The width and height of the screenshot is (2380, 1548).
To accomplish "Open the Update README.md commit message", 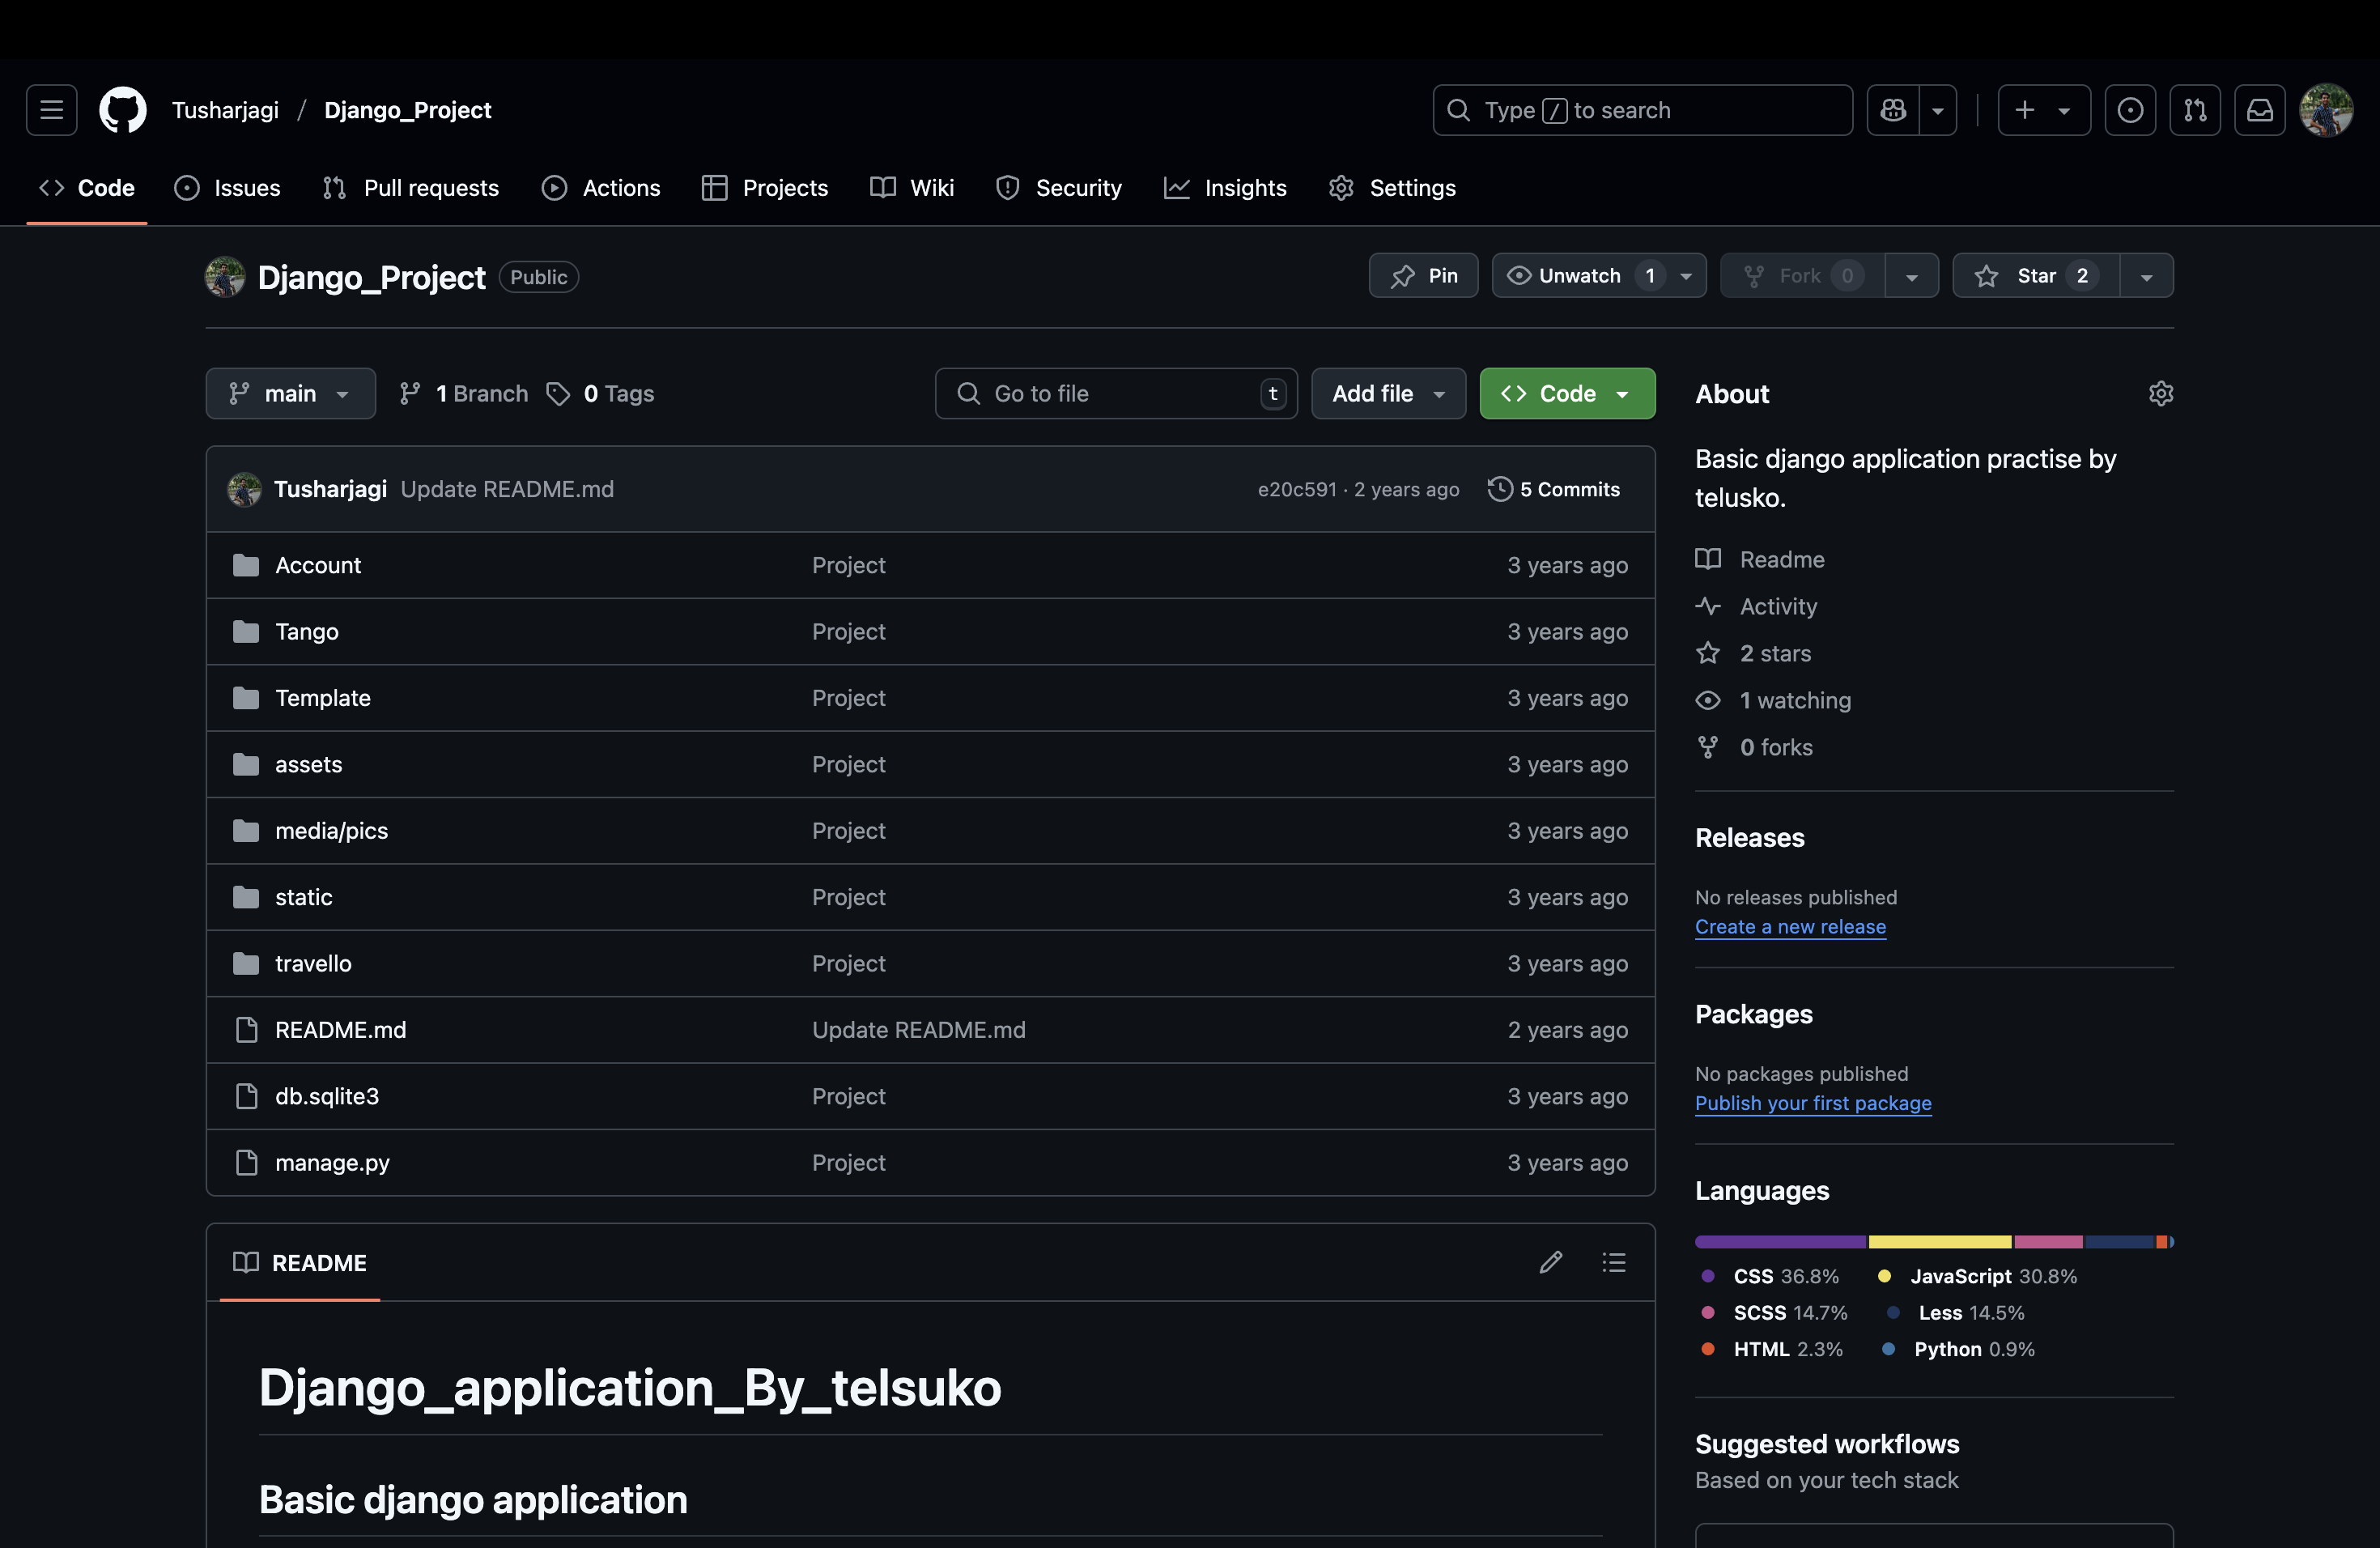I will tap(507, 489).
